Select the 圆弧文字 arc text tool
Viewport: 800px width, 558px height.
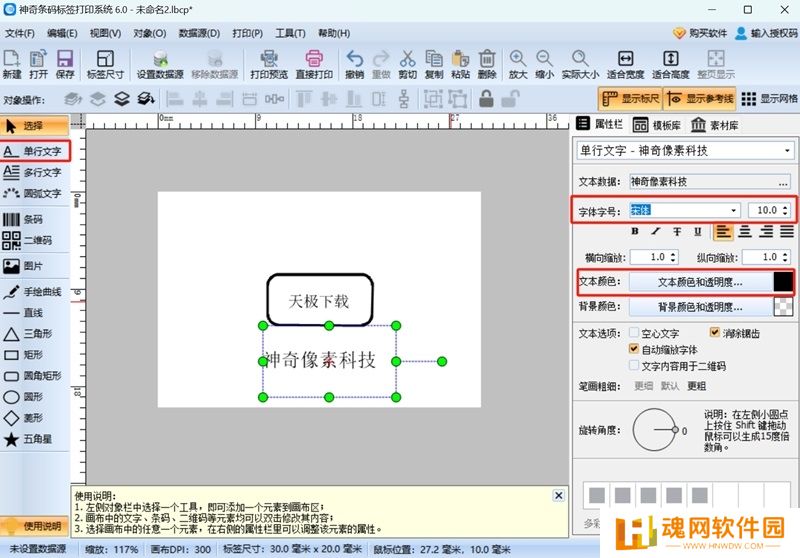click(35, 193)
